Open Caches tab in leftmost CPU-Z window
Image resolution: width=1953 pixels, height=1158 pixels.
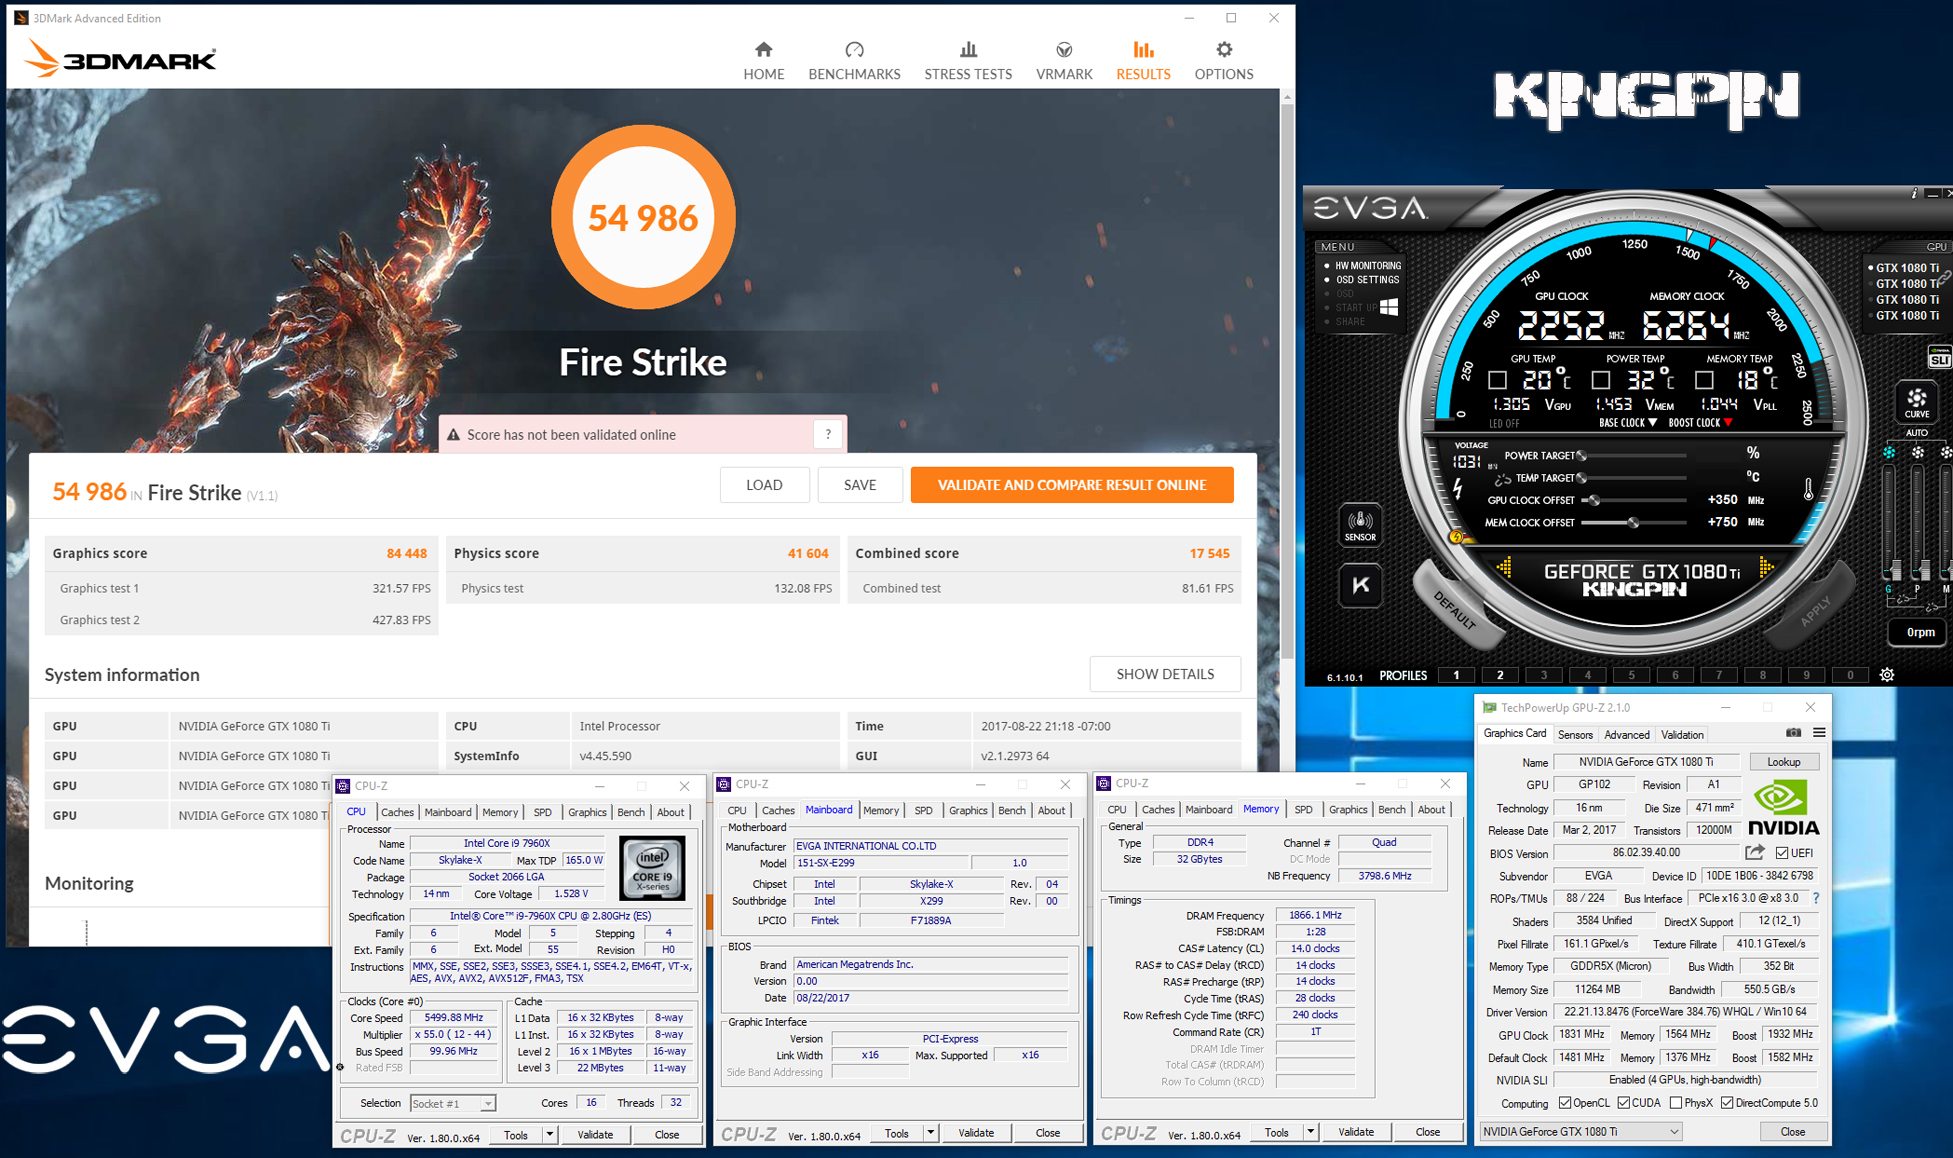tap(397, 812)
